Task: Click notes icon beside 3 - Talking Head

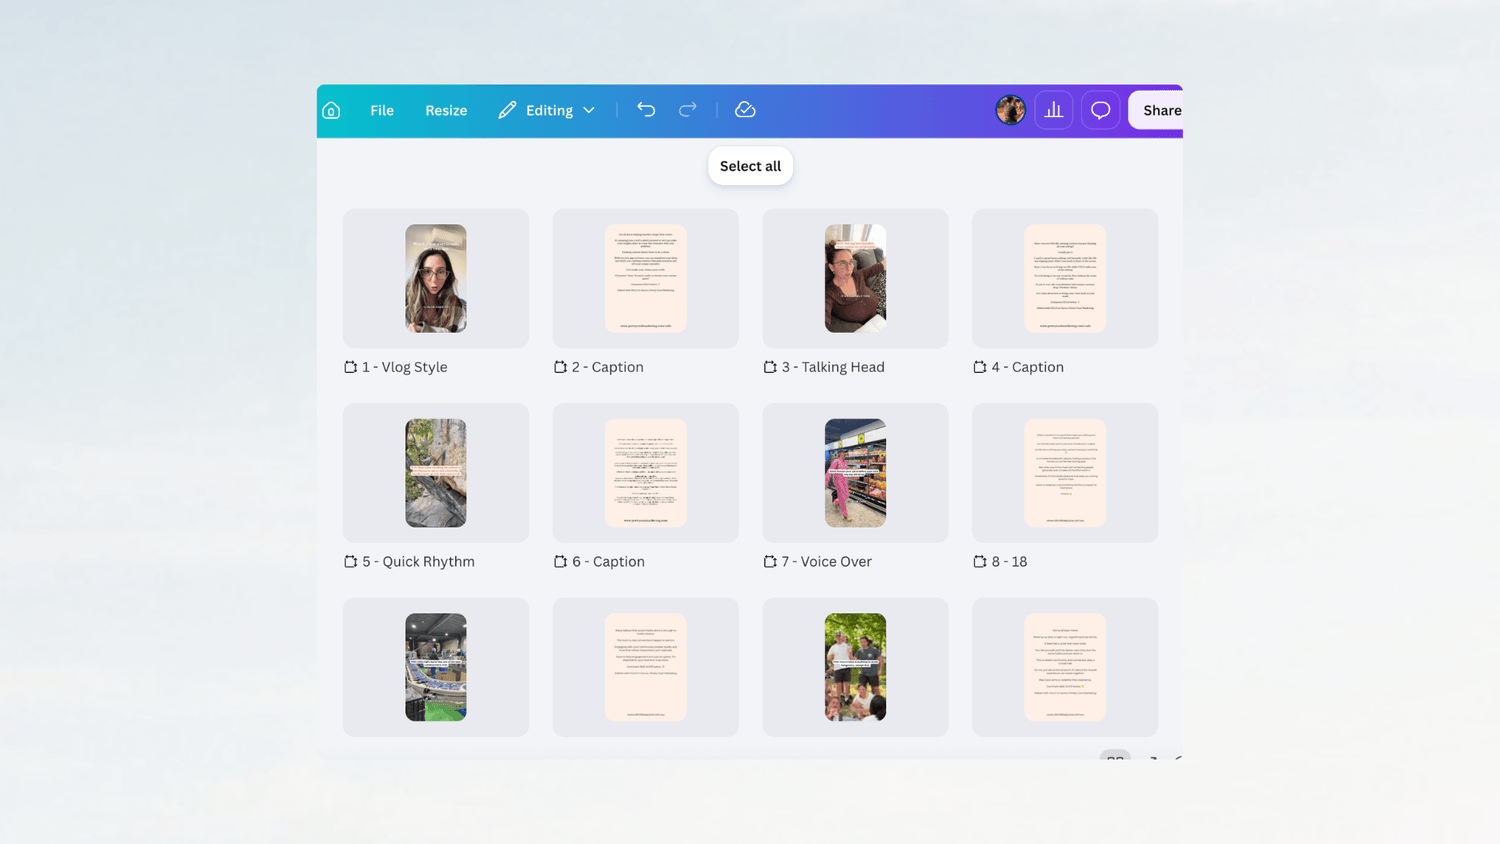Action: [x=770, y=367]
